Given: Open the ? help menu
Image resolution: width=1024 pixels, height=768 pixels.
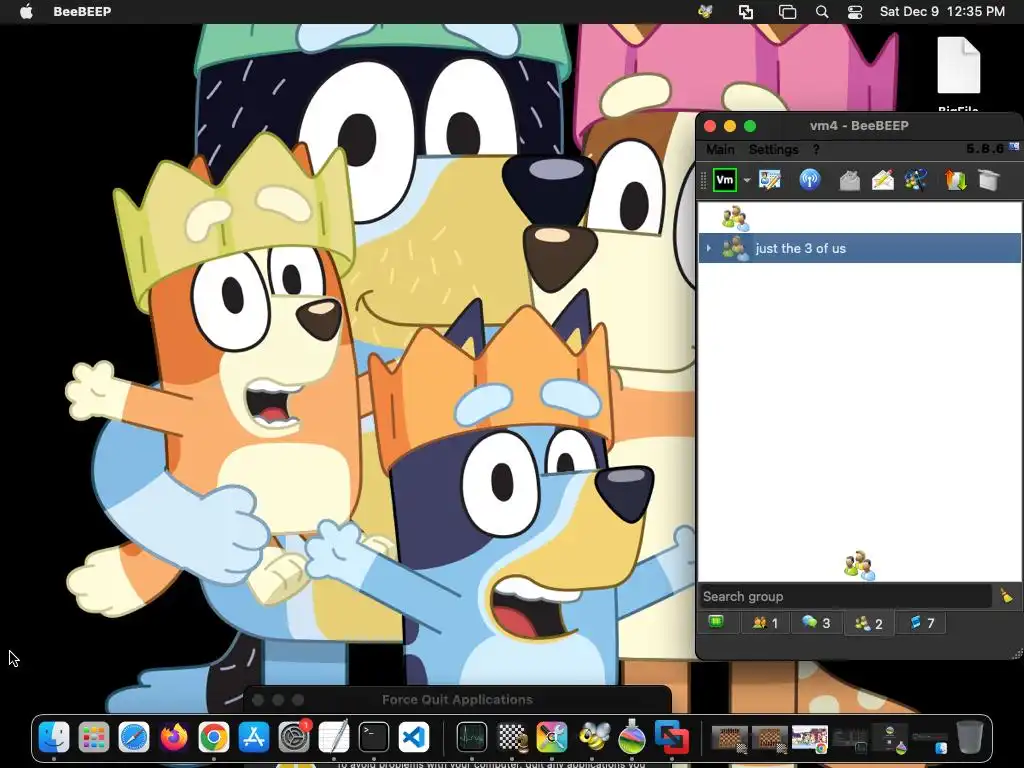Looking at the screenshot, I should click(816, 150).
